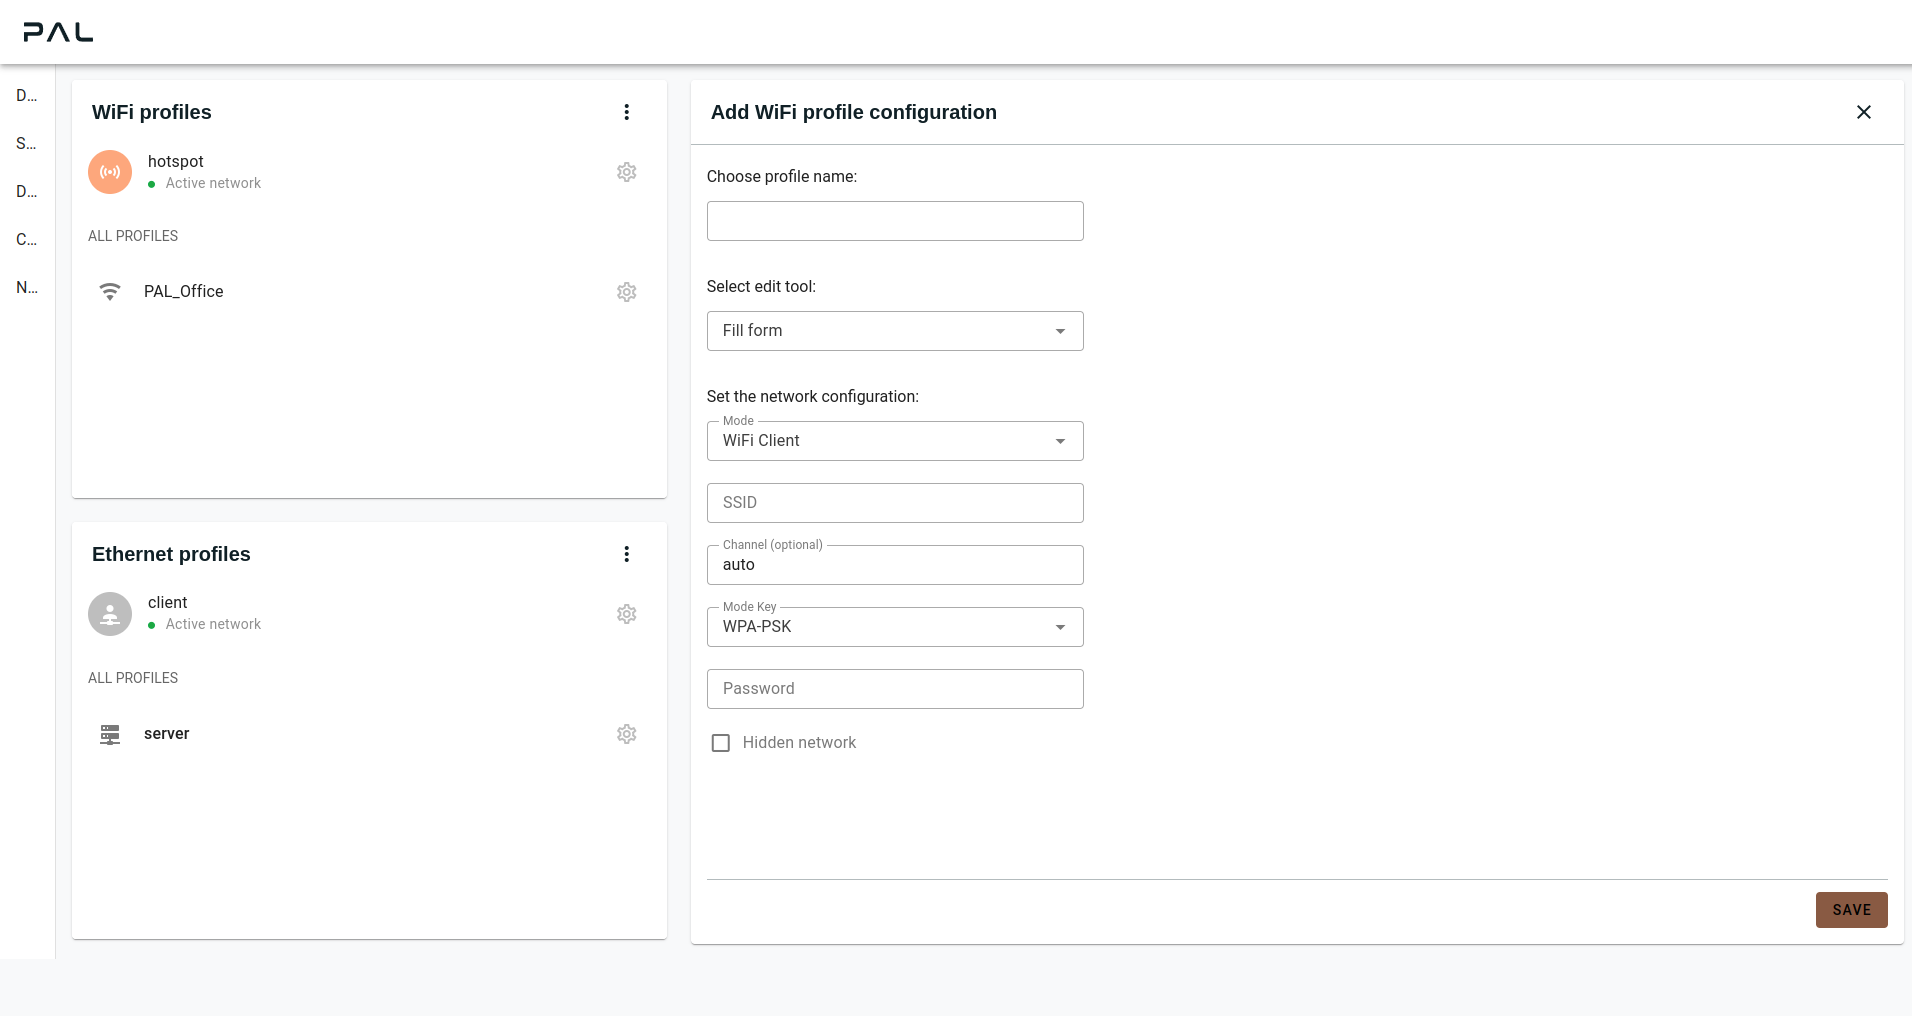
Task: Click the SSID input field
Action: [894, 503]
